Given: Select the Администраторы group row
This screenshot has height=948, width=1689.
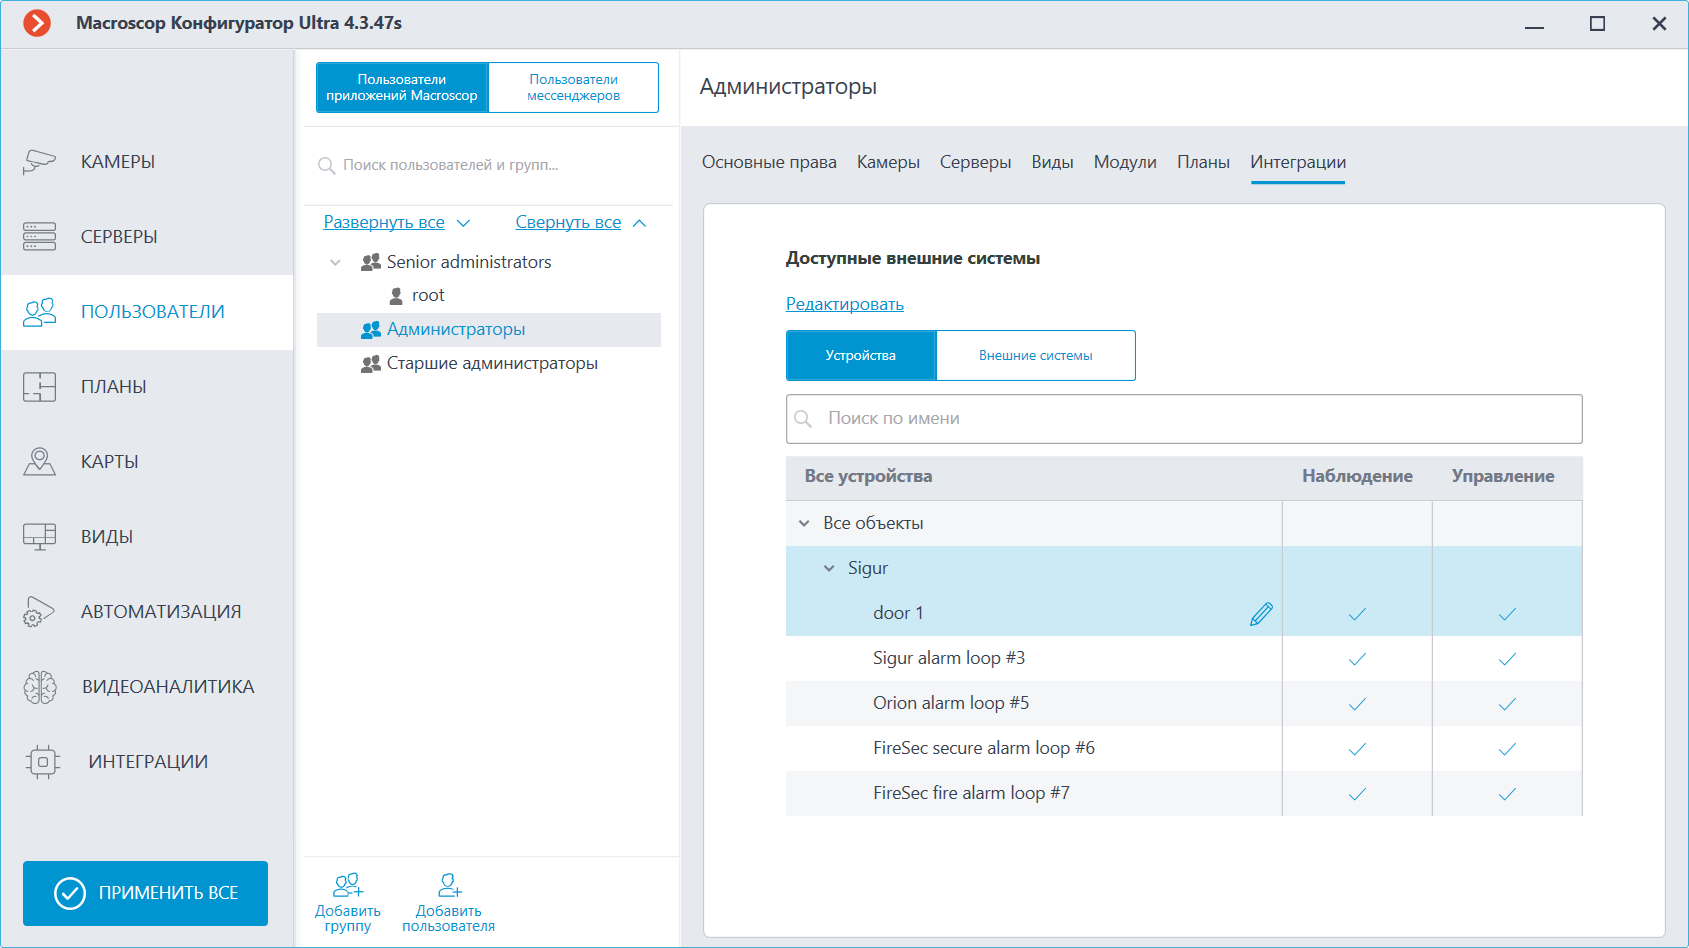Looking at the screenshot, I should point(489,330).
